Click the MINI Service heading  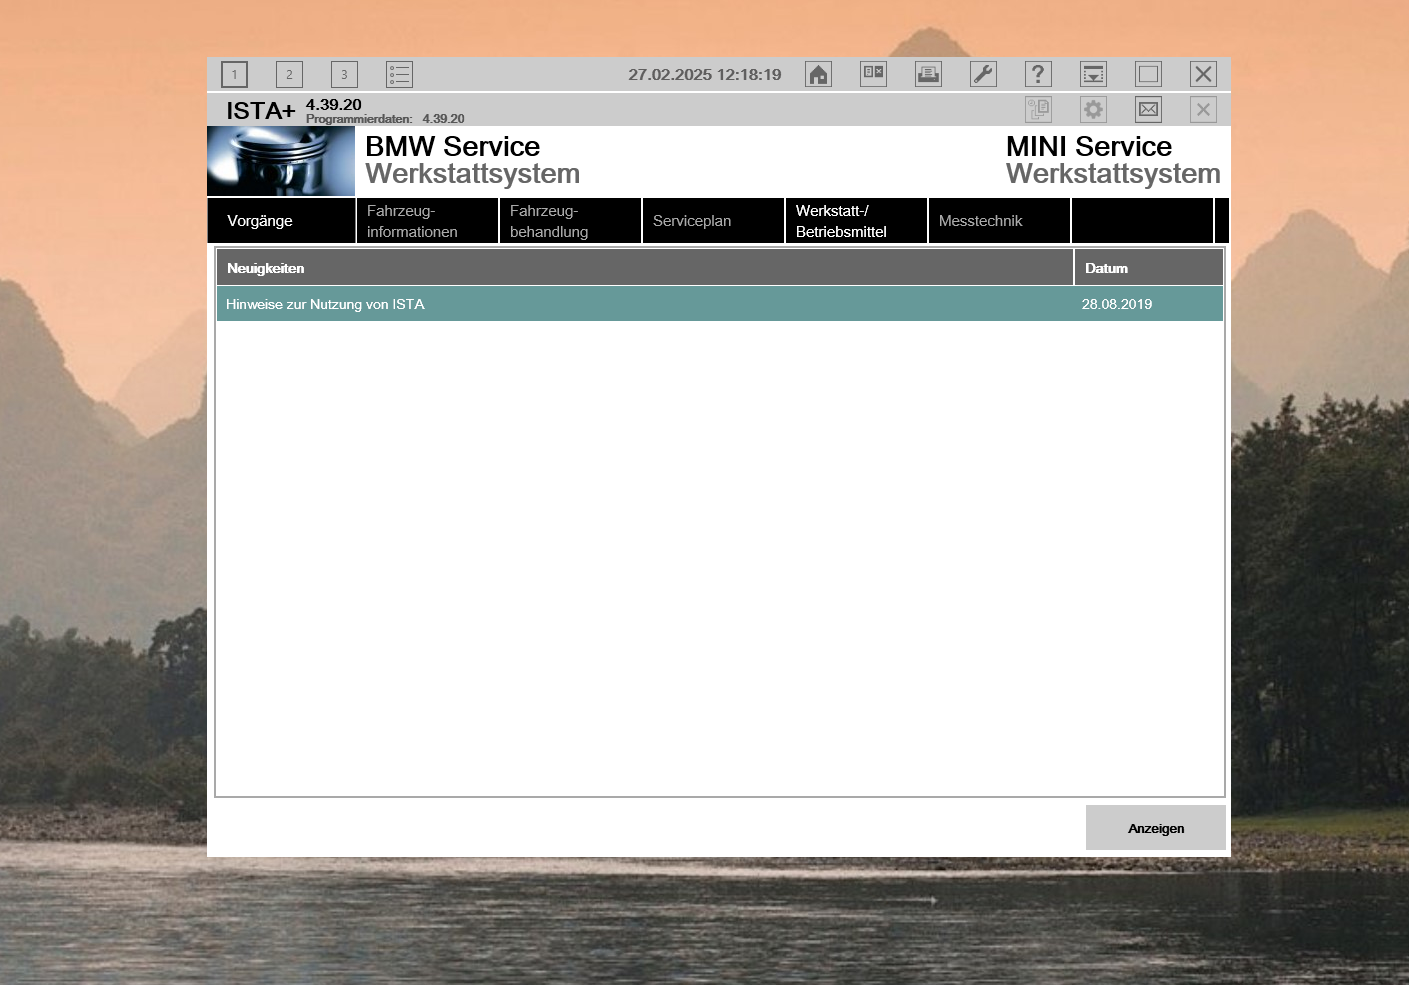pyautogui.click(x=1088, y=146)
